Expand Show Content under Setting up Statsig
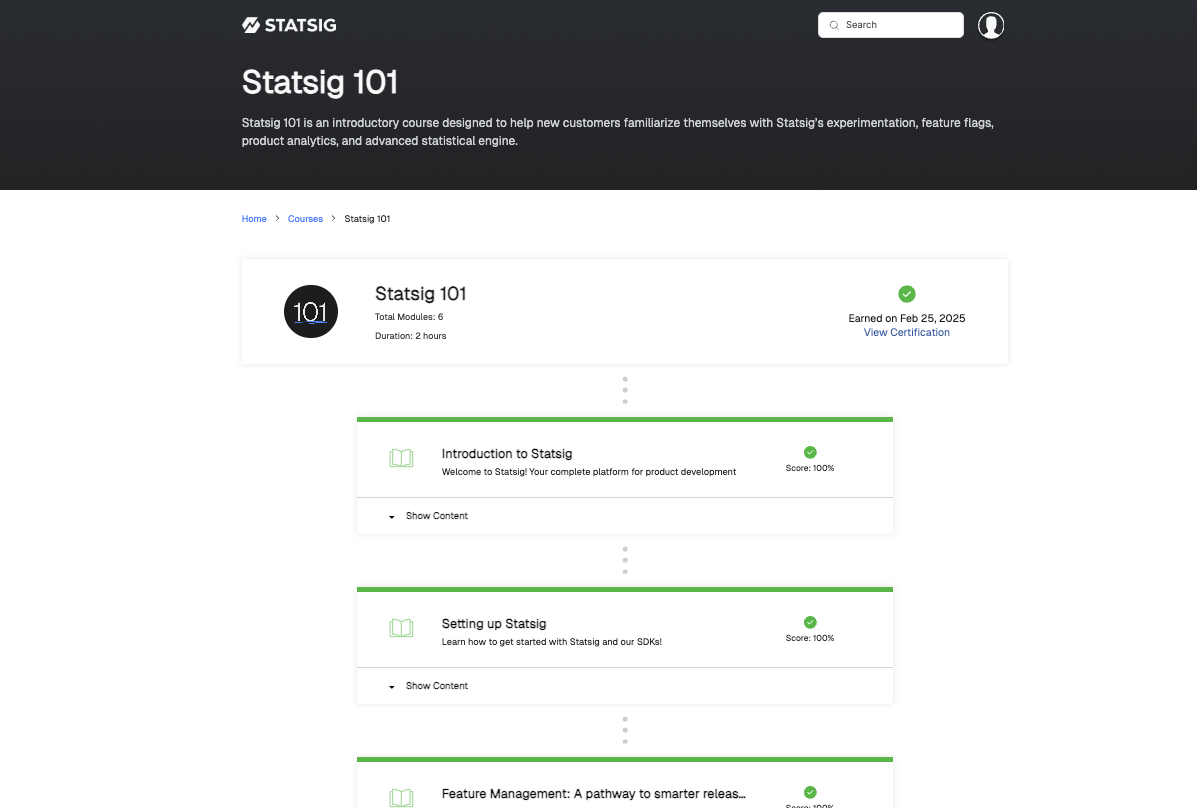This screenshot has height=808, width=1197. pyautogui.click(x=437, y=686)
